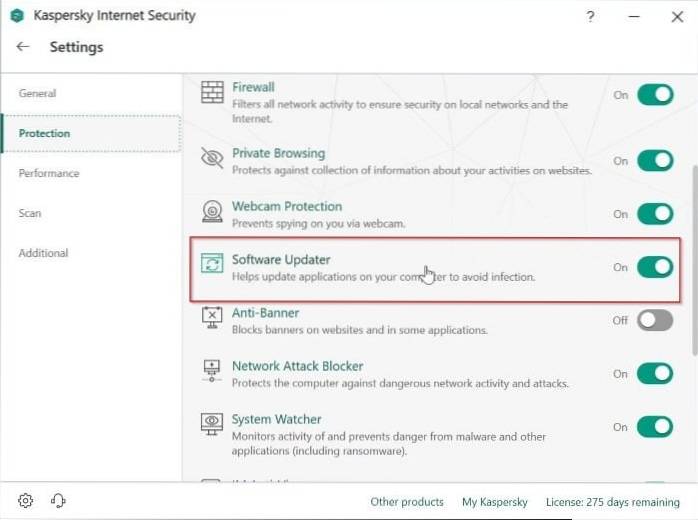698x520 pixels.
Task: Select the Performance tab in sidebar
Action: 48,173
